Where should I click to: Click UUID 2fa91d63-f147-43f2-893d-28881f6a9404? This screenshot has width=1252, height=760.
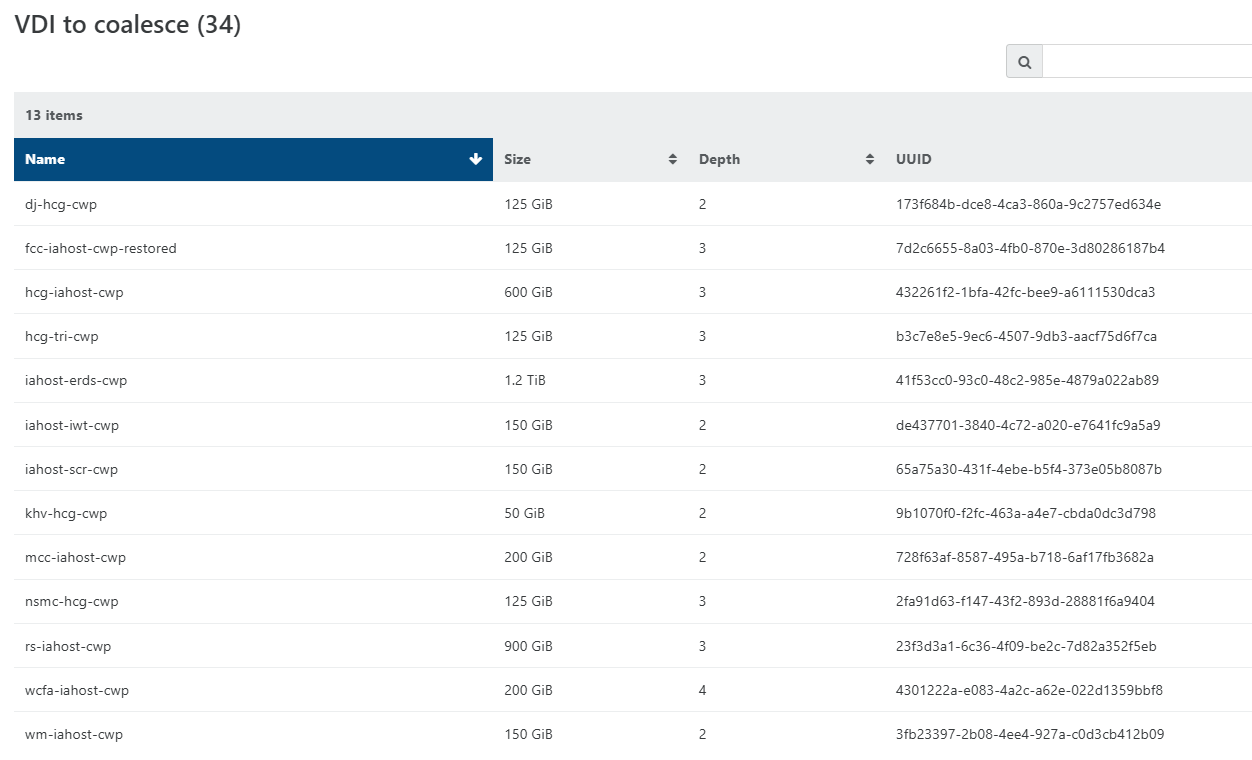1025,601
